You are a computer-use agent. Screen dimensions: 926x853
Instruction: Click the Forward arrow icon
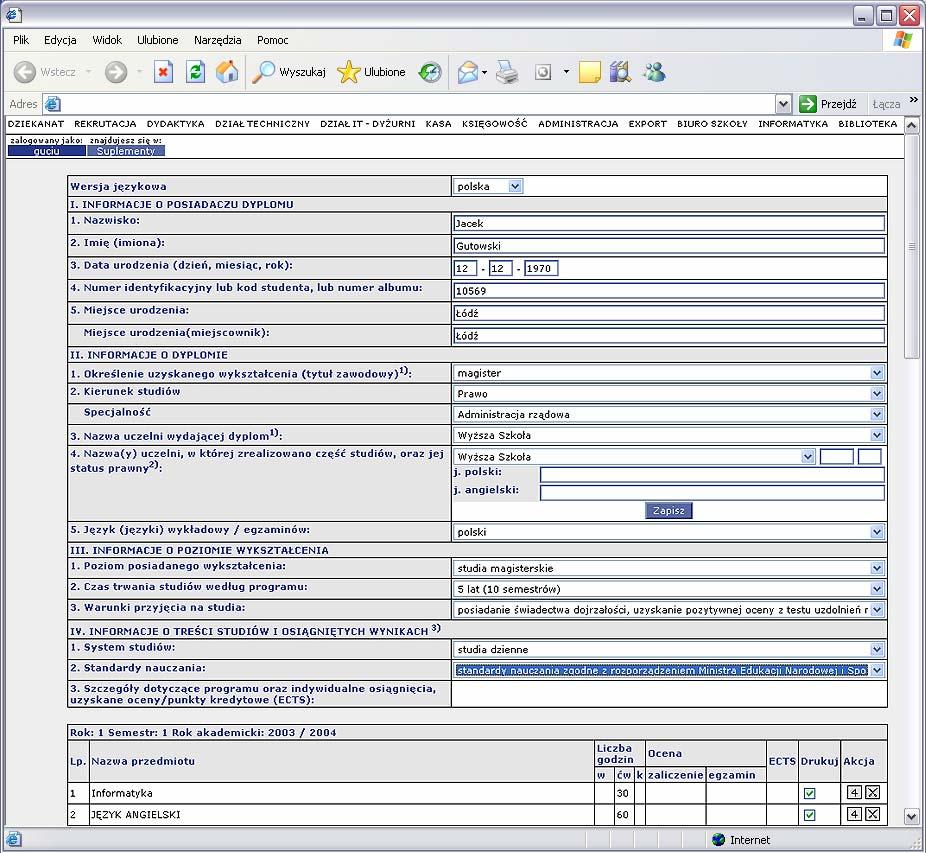[x=116, y=72]
